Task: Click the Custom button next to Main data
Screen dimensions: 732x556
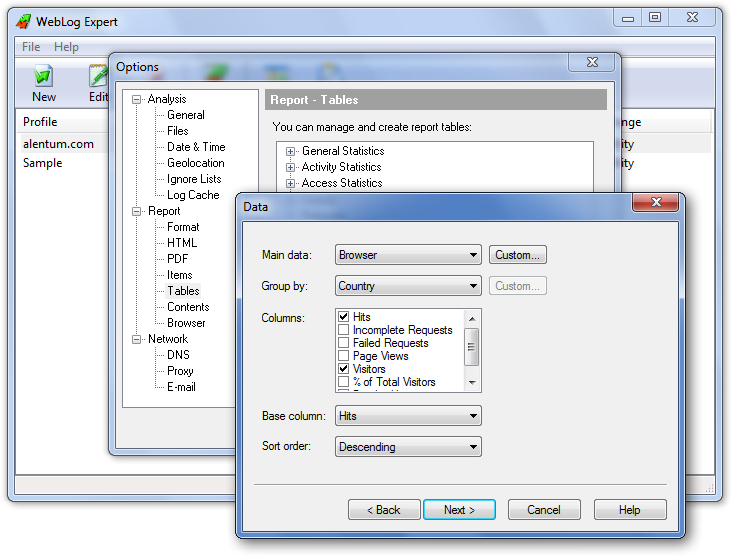Action: (x=518, y=255)
